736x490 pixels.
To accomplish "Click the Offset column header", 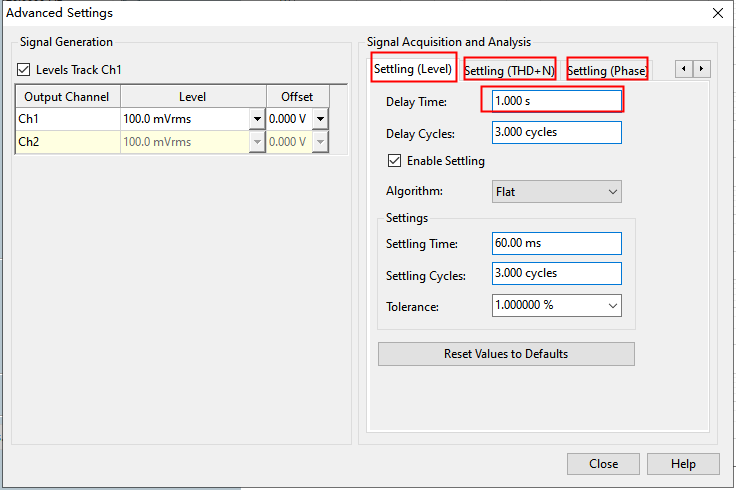I will click(298, 97).
